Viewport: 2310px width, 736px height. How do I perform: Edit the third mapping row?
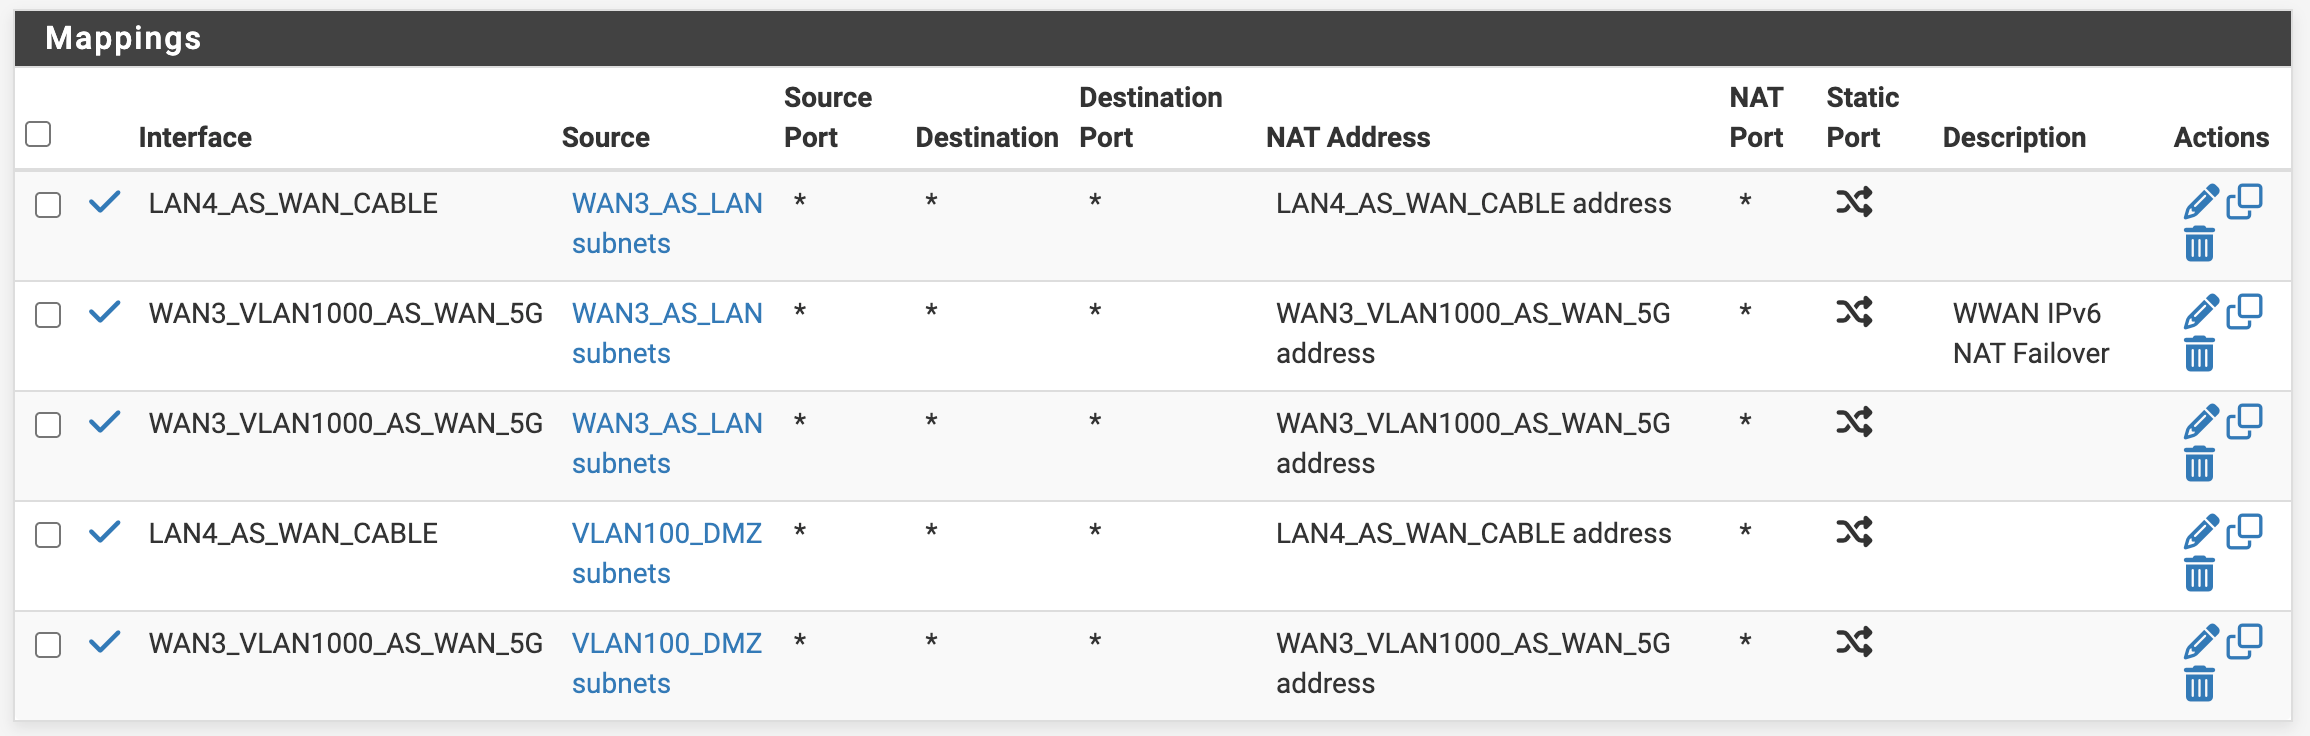[2200, 422]
